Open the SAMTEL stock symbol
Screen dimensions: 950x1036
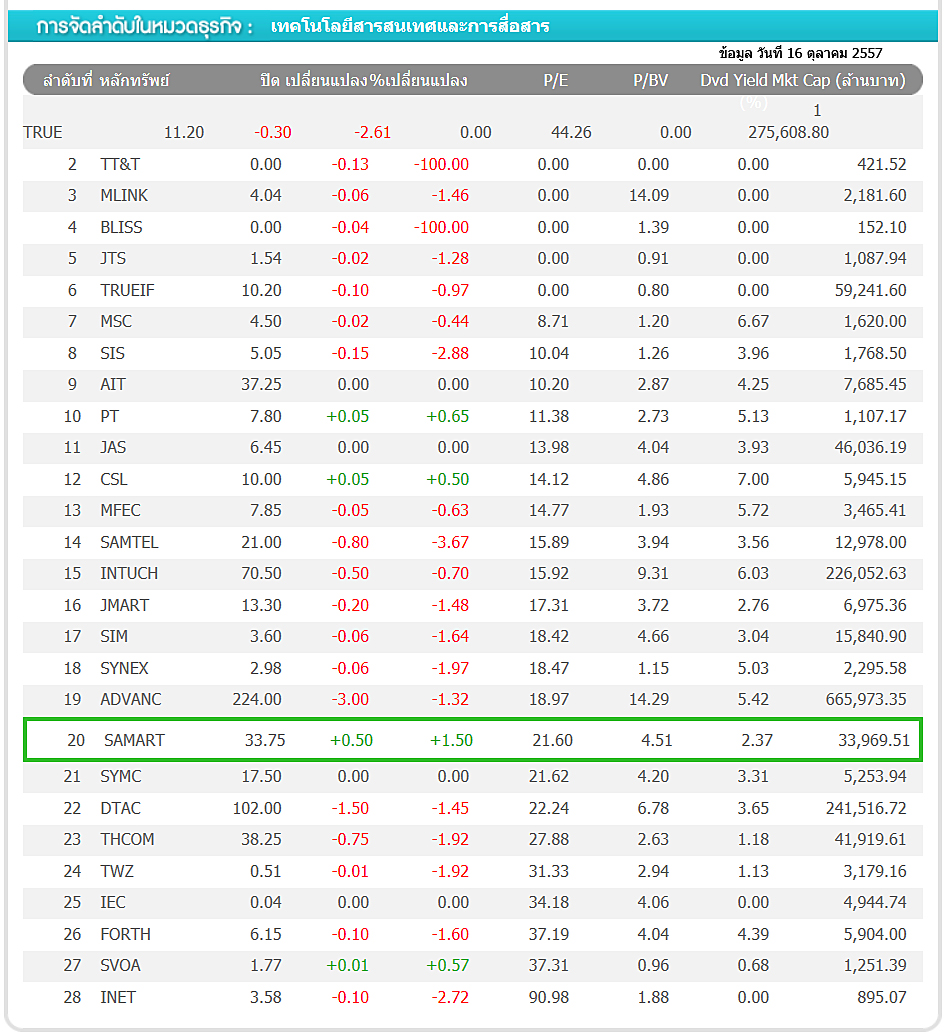(x=129, y=542)
